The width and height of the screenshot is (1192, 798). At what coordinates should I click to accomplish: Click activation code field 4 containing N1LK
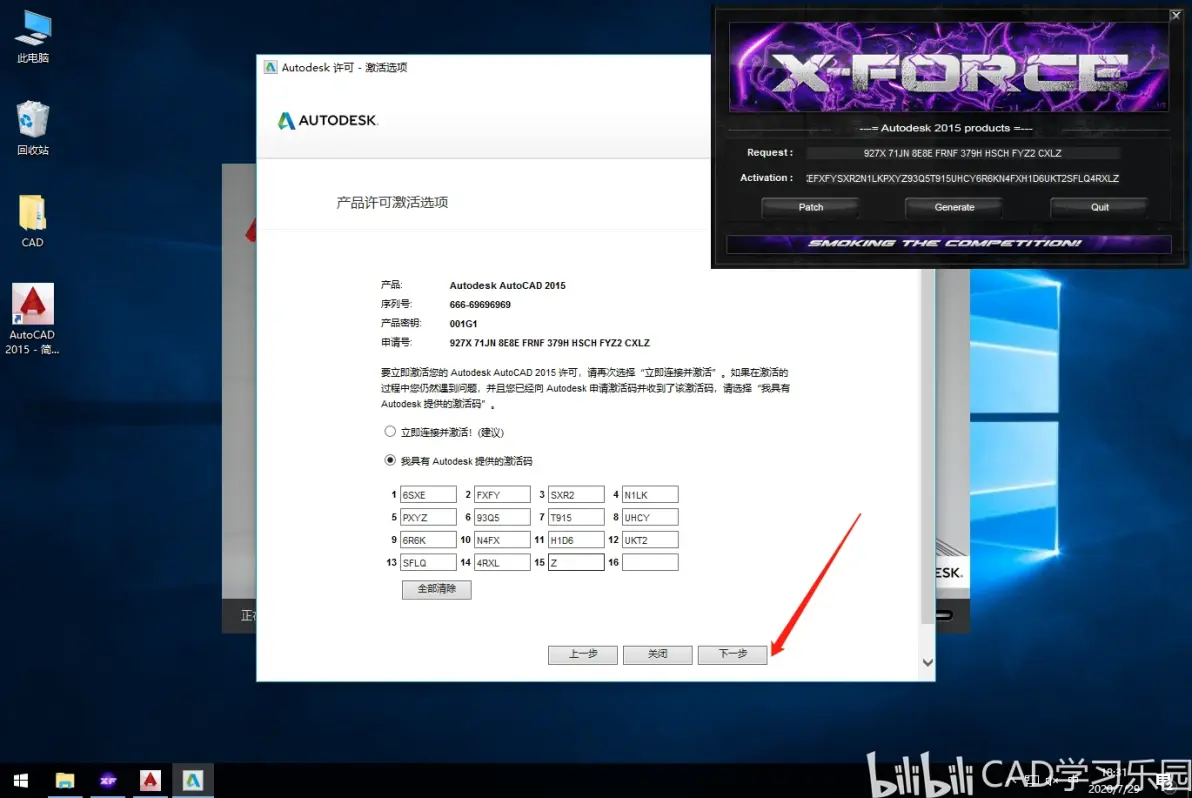650,495
